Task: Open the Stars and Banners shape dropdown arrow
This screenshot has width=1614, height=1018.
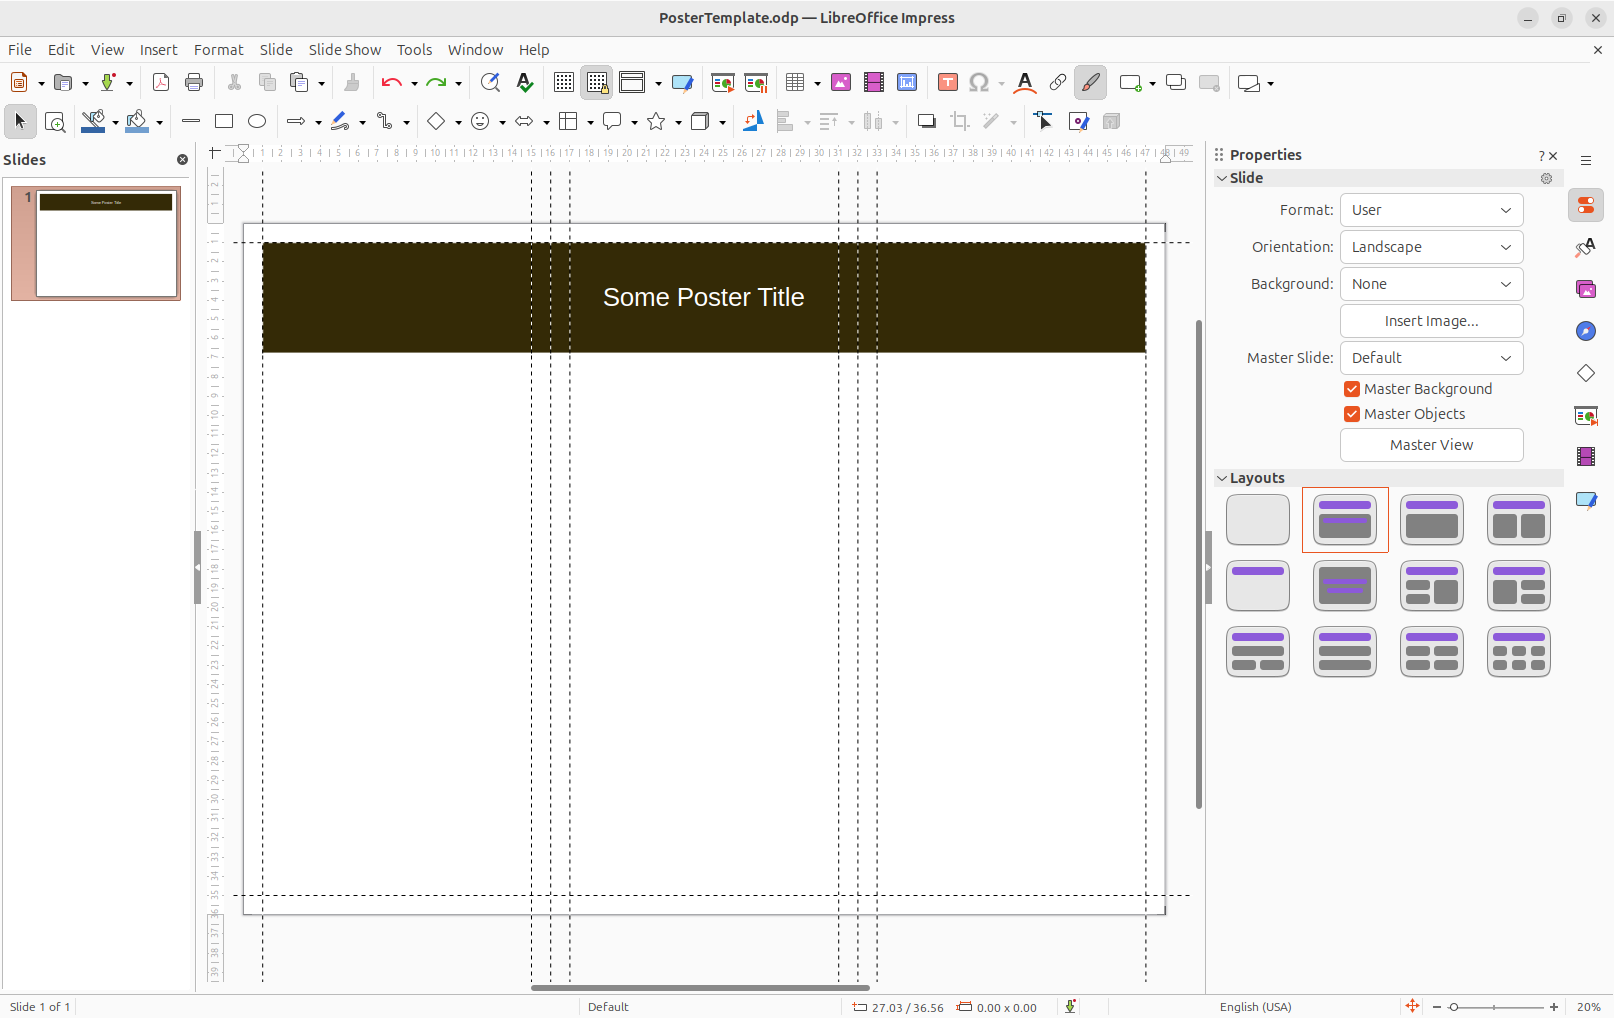Action: pos(678,122)
